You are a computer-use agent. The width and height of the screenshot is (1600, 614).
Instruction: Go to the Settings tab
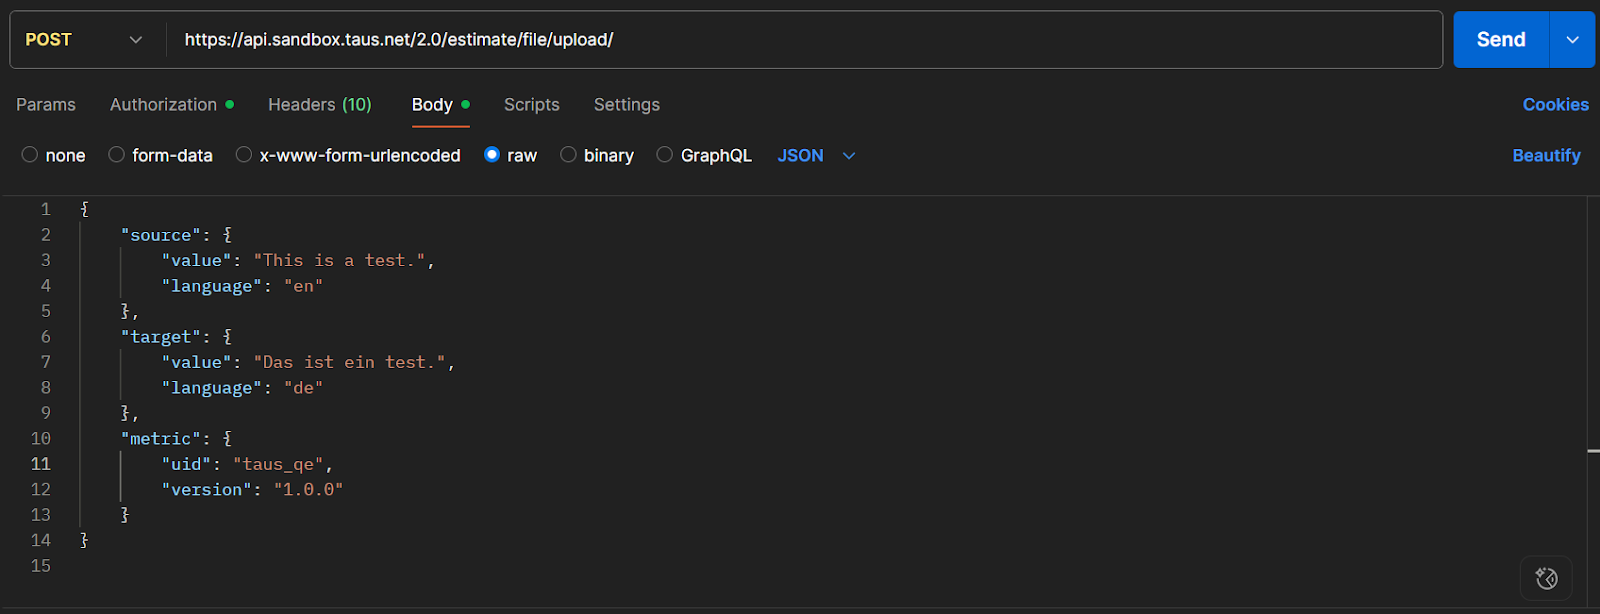[x=627, y=105]
